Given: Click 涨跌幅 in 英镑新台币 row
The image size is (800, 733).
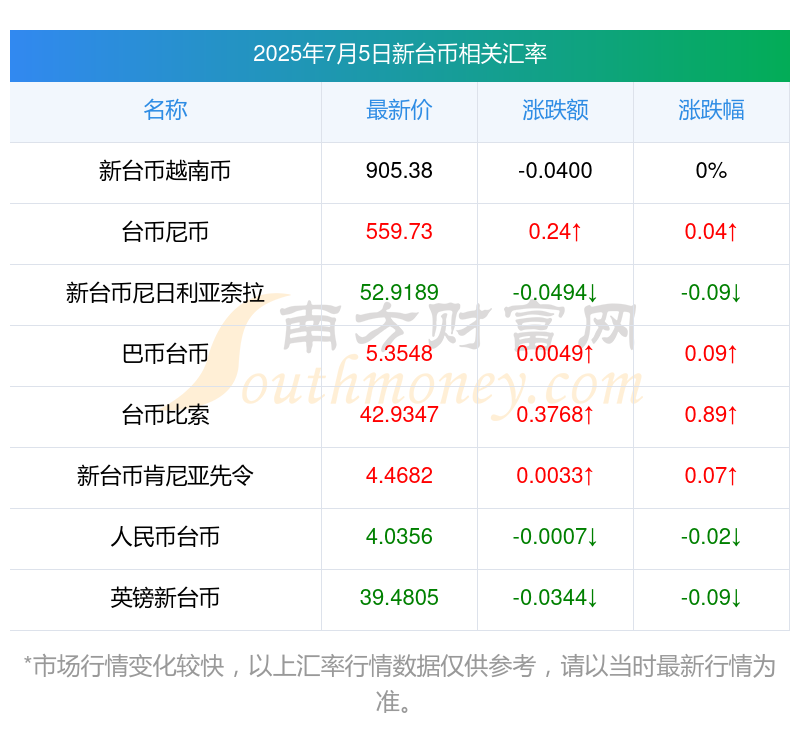Looking at the screenshot, I should [711, 598].
